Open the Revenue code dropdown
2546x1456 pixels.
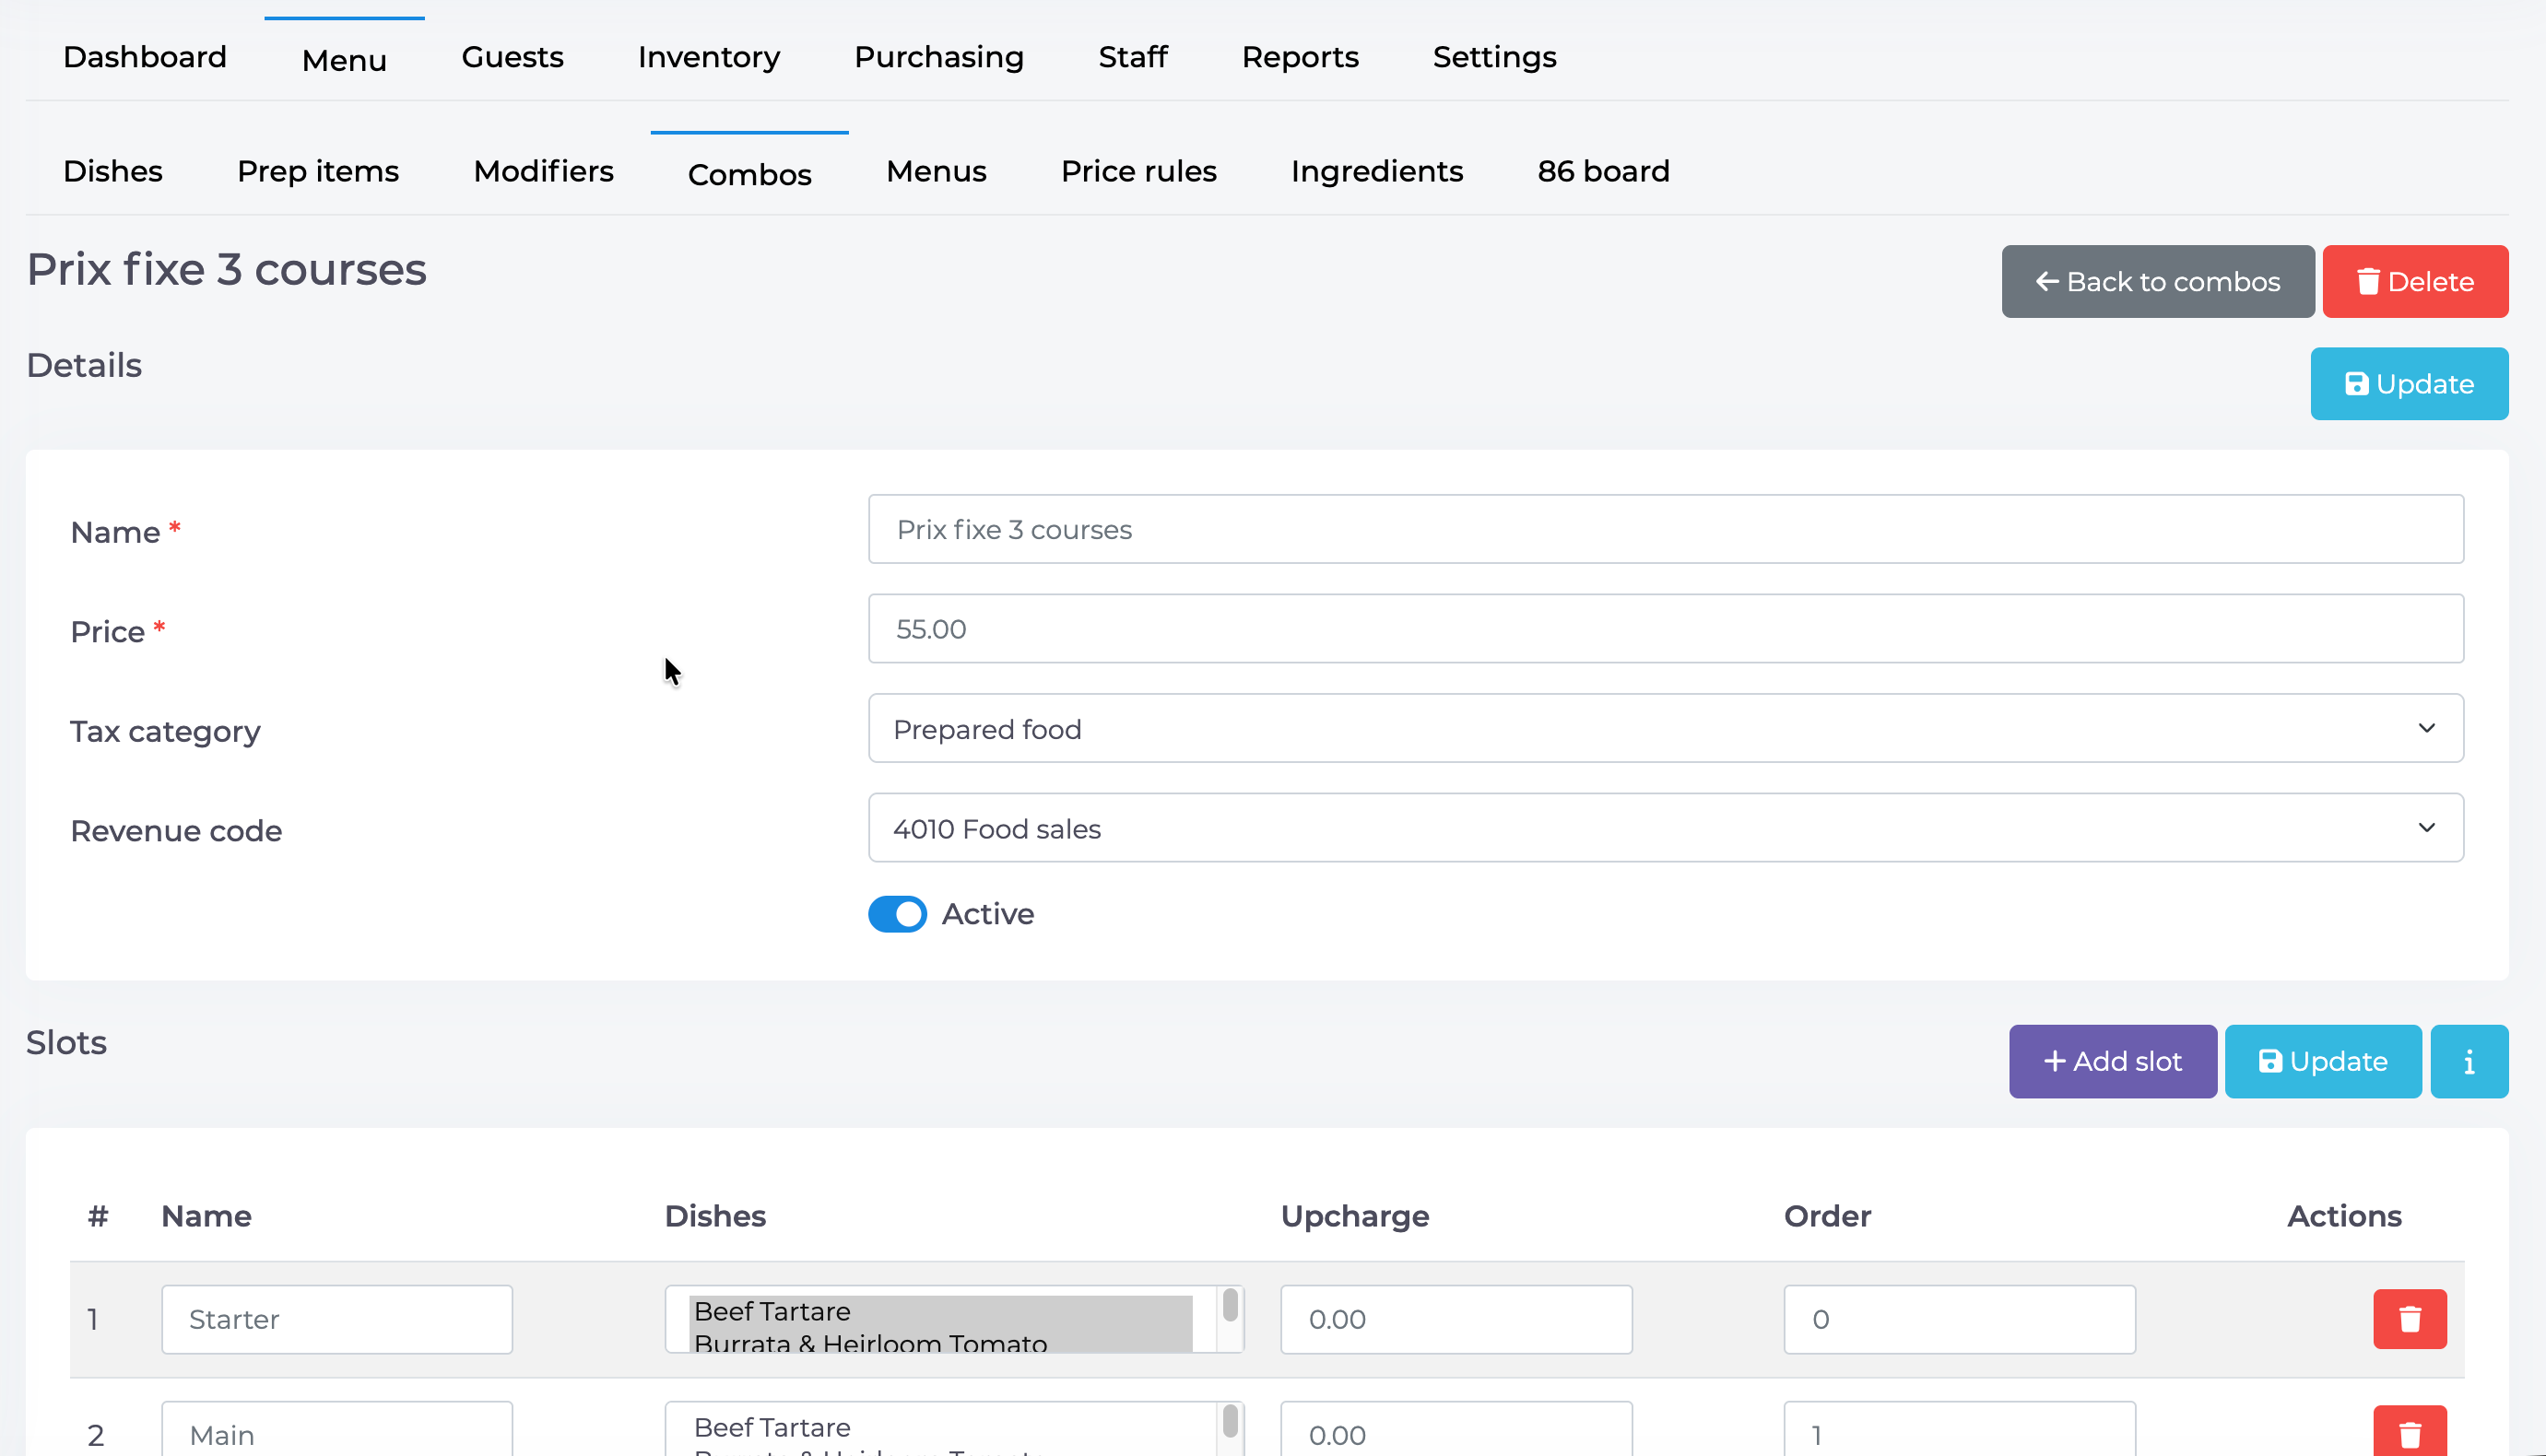(x=1665, y=828)
